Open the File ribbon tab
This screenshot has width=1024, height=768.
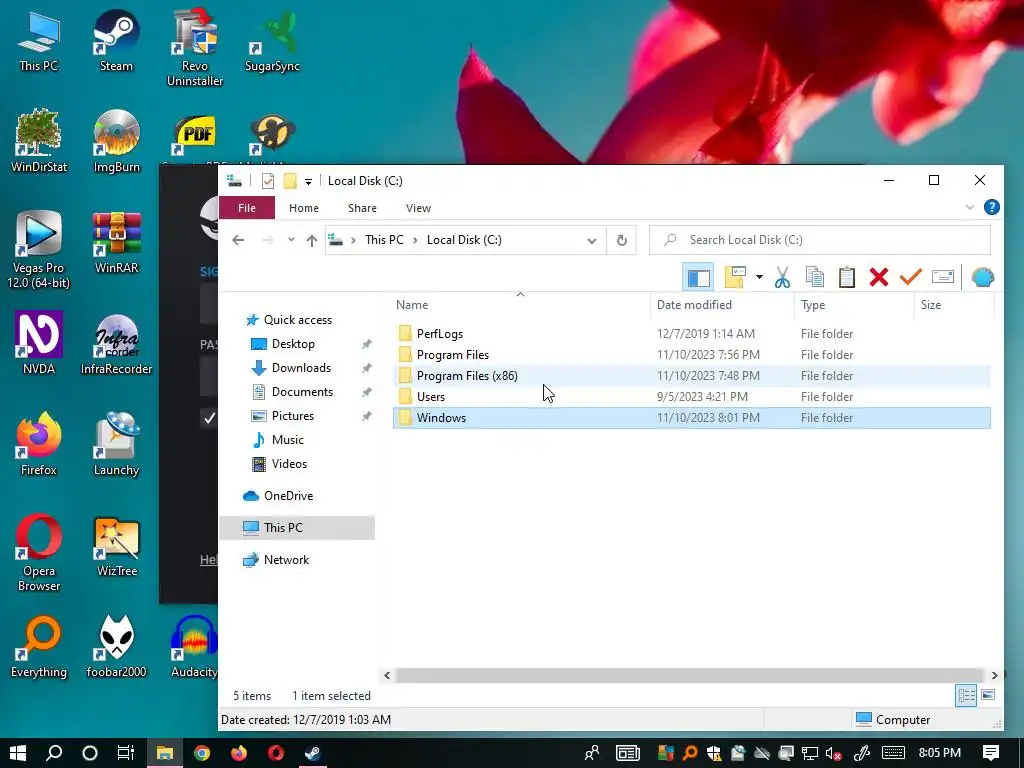coord(247,208)
